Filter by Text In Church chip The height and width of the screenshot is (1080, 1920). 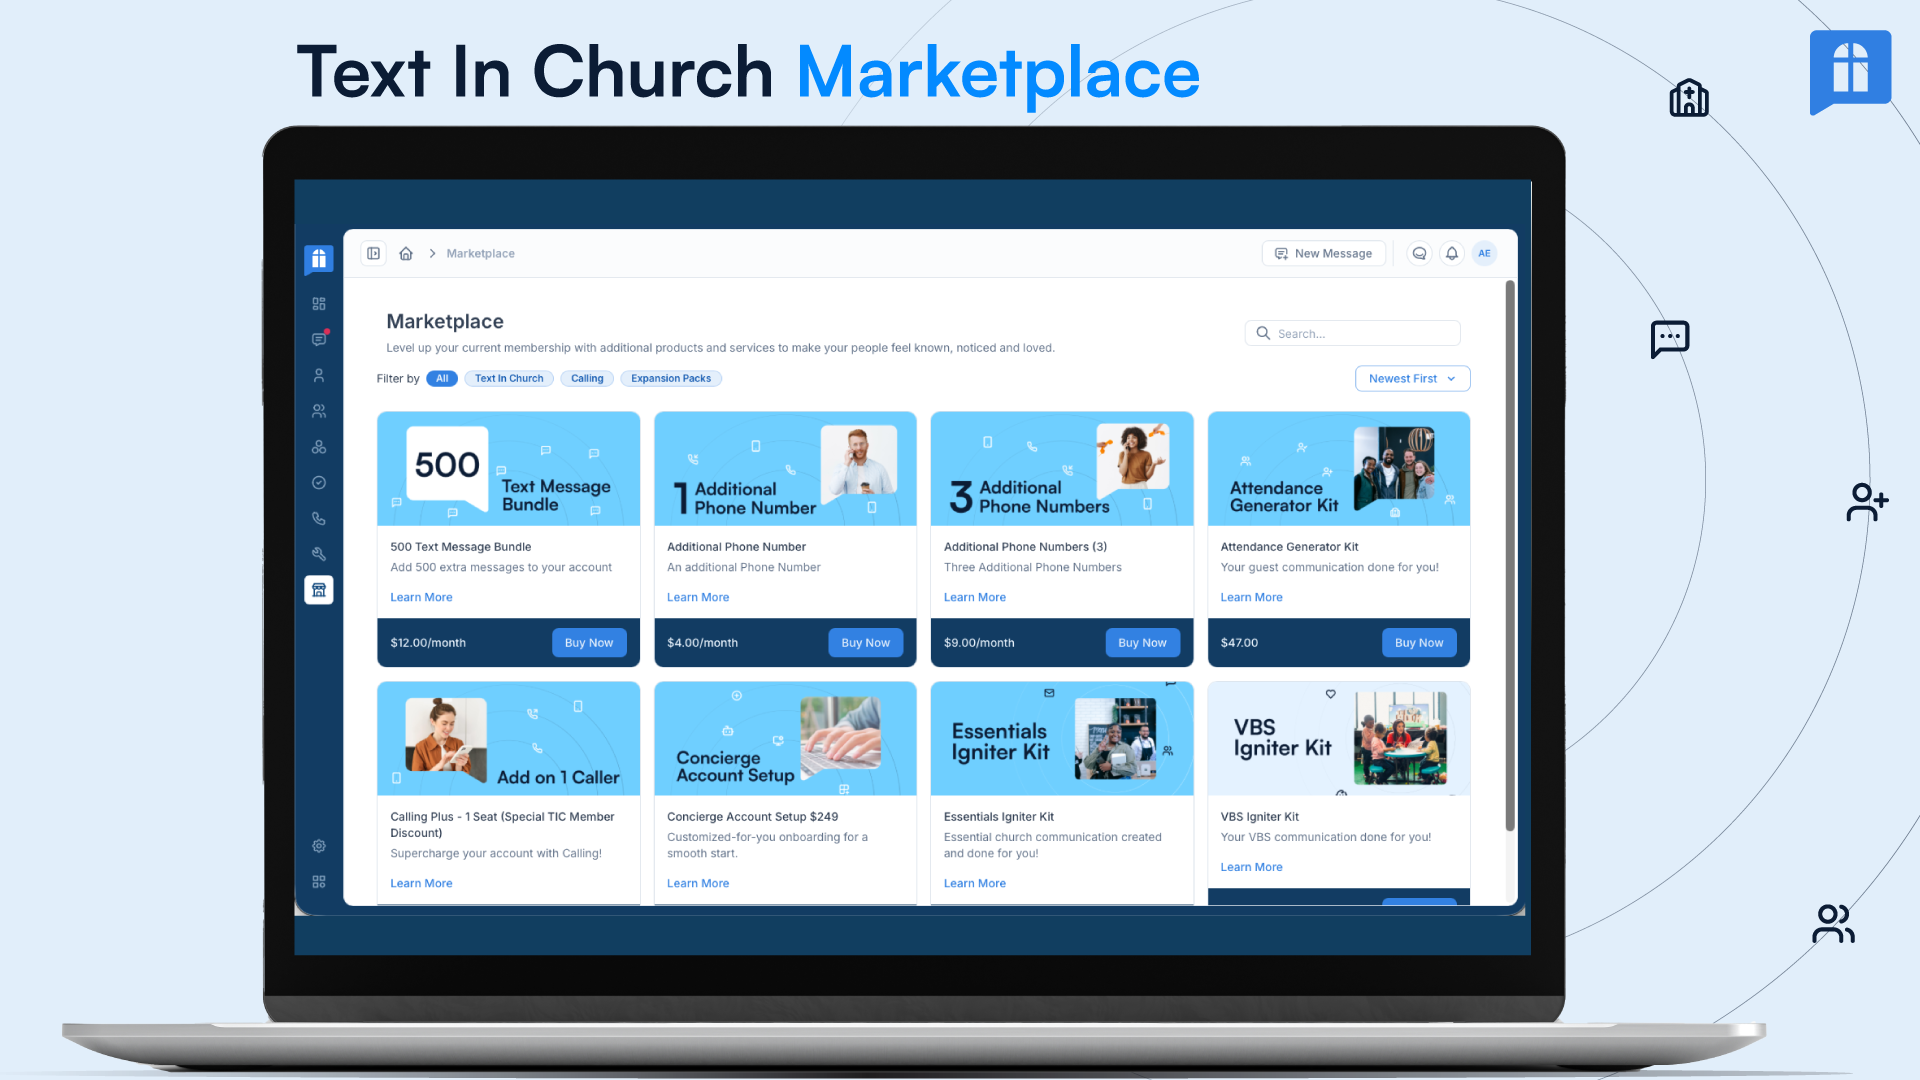click(x=509, y=379)
